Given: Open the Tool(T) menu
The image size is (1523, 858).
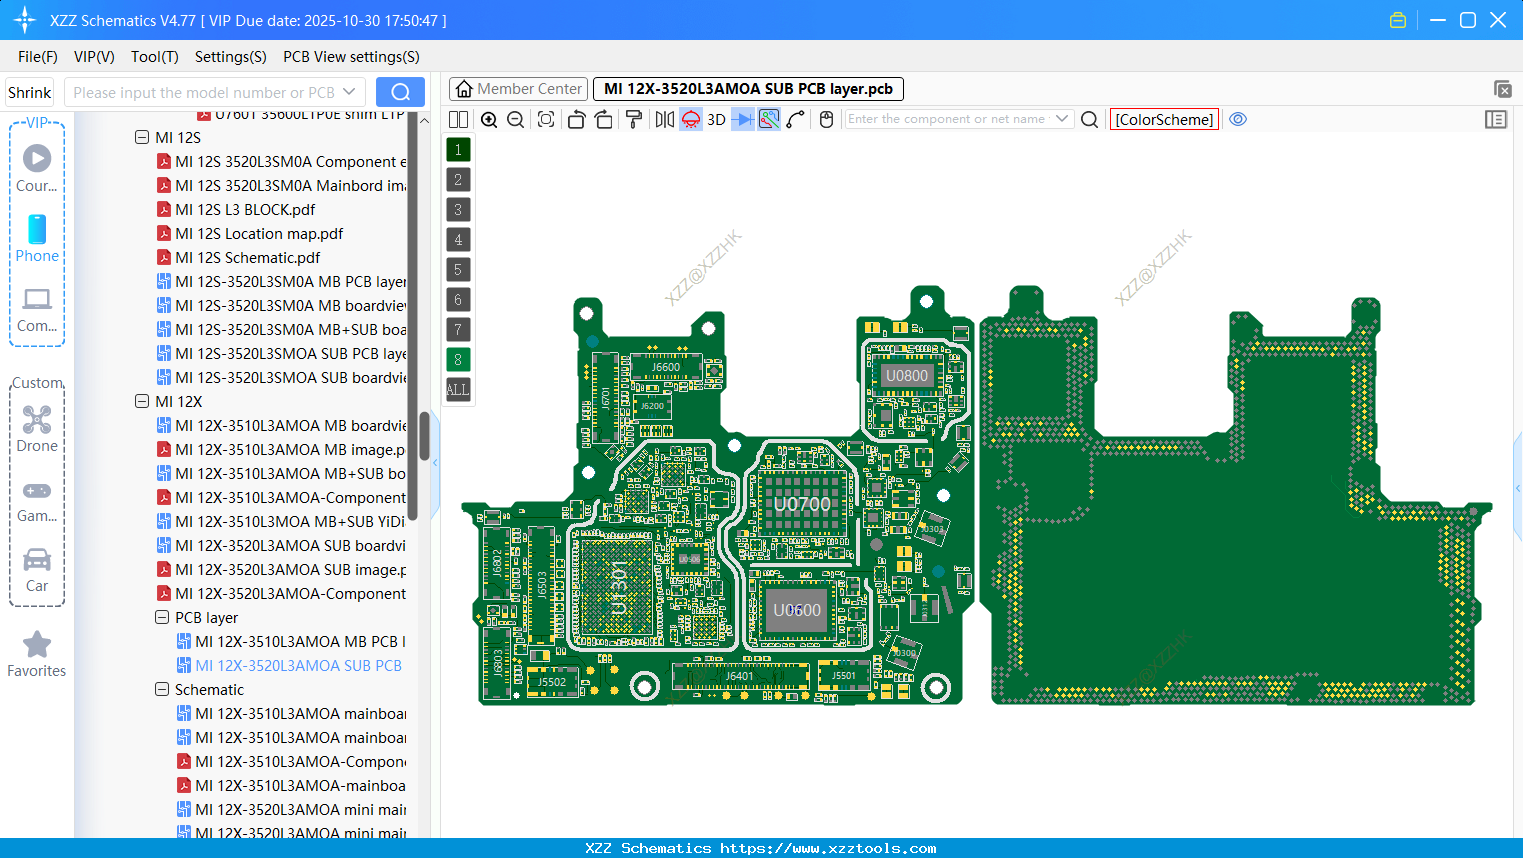Looking at the screenshot, I should [x=154, y=56].
